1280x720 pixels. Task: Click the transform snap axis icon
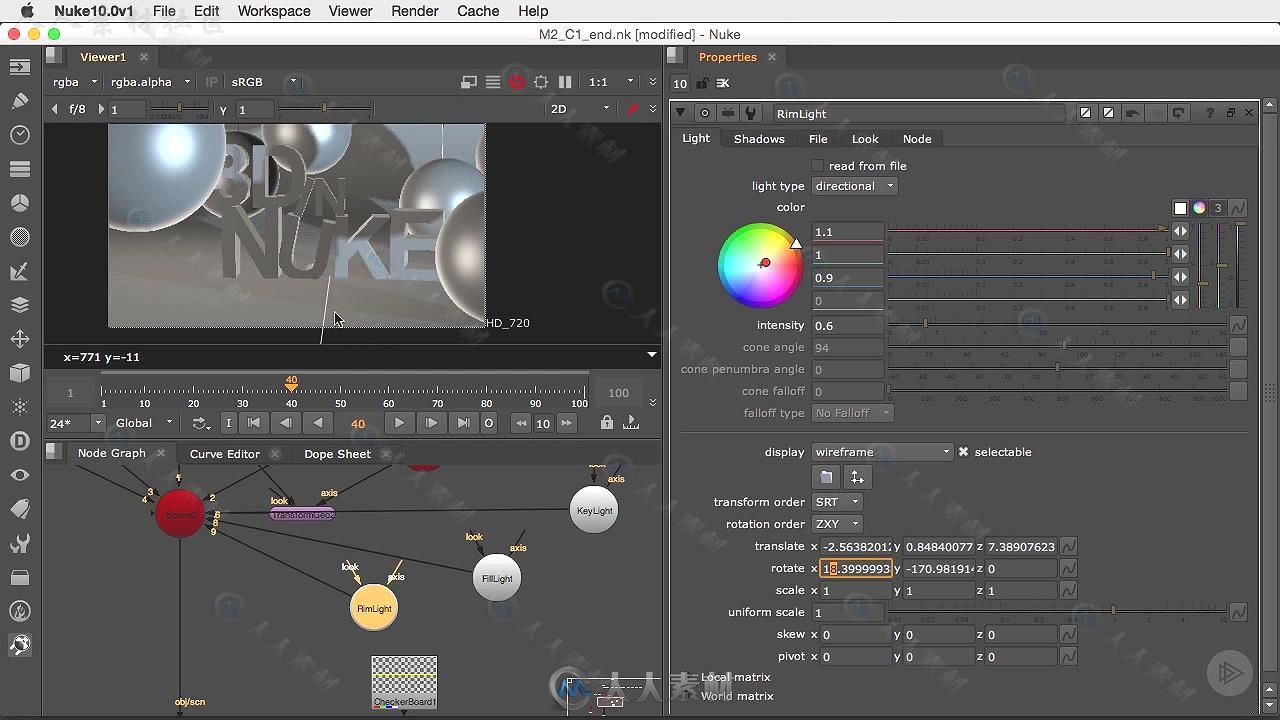tap(857, 478)
